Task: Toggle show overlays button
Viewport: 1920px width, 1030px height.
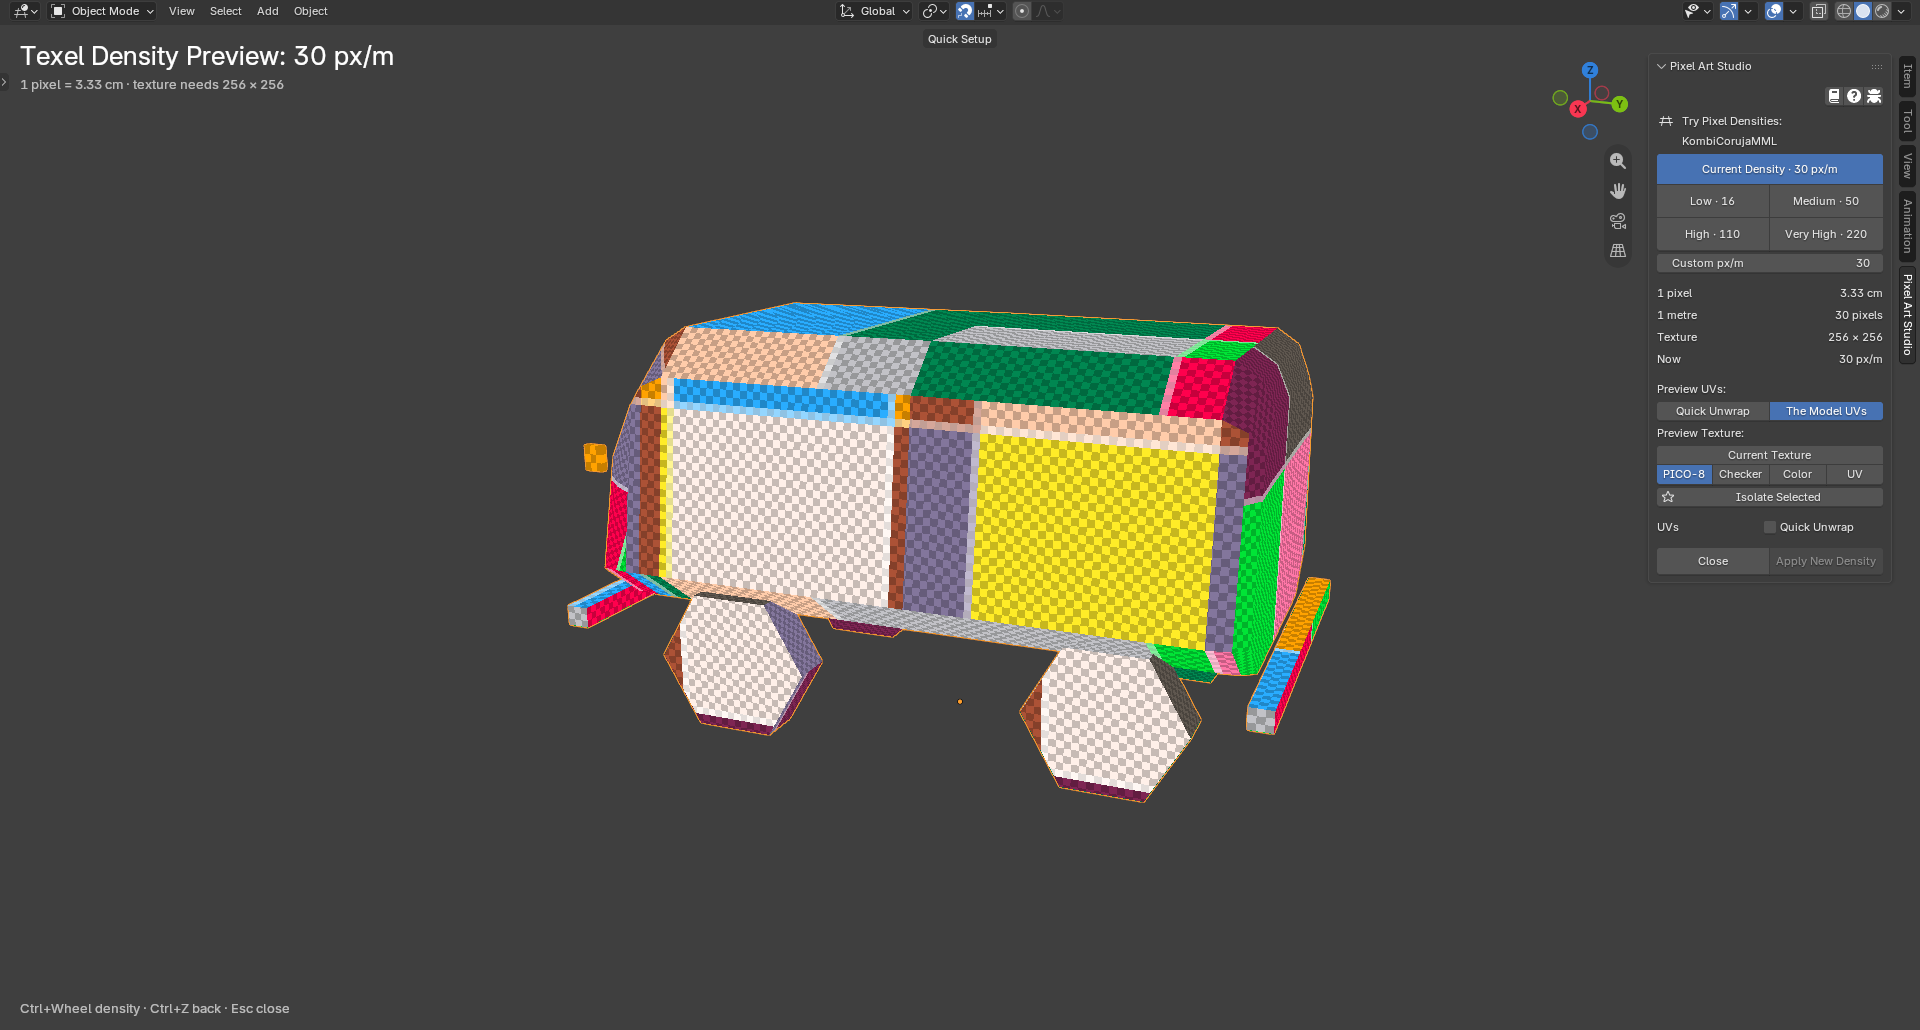Action: click(1774, 11)
